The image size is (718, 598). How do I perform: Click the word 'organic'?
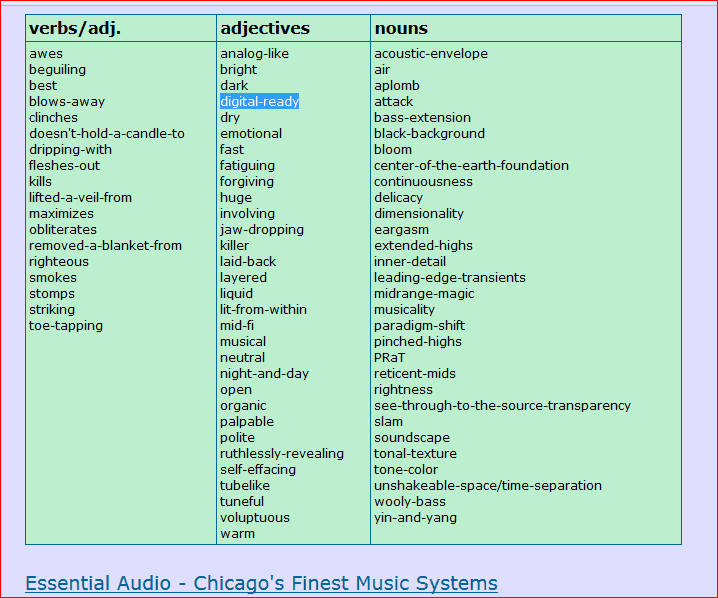[243, 406]
